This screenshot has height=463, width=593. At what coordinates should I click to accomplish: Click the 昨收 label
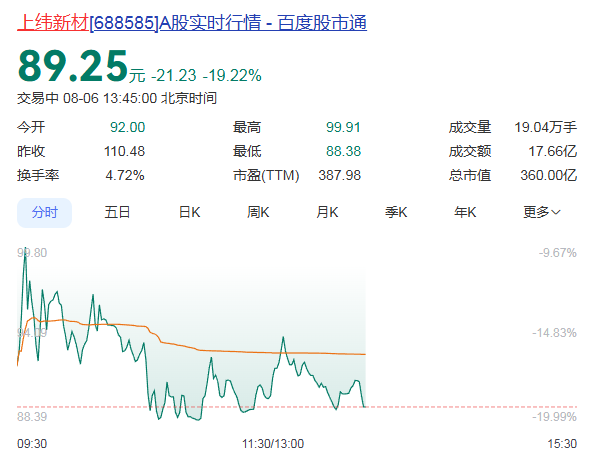[31, 151]
